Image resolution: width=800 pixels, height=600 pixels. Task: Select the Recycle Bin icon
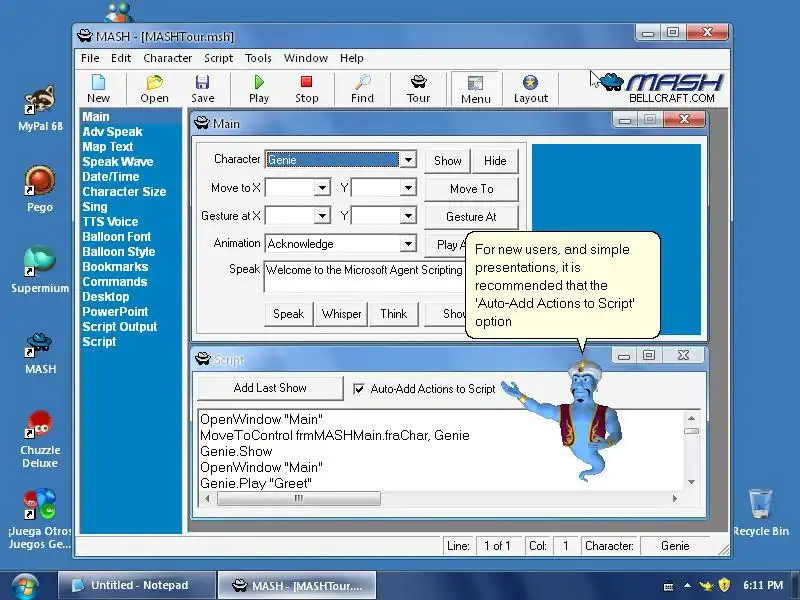coord(761,512)
